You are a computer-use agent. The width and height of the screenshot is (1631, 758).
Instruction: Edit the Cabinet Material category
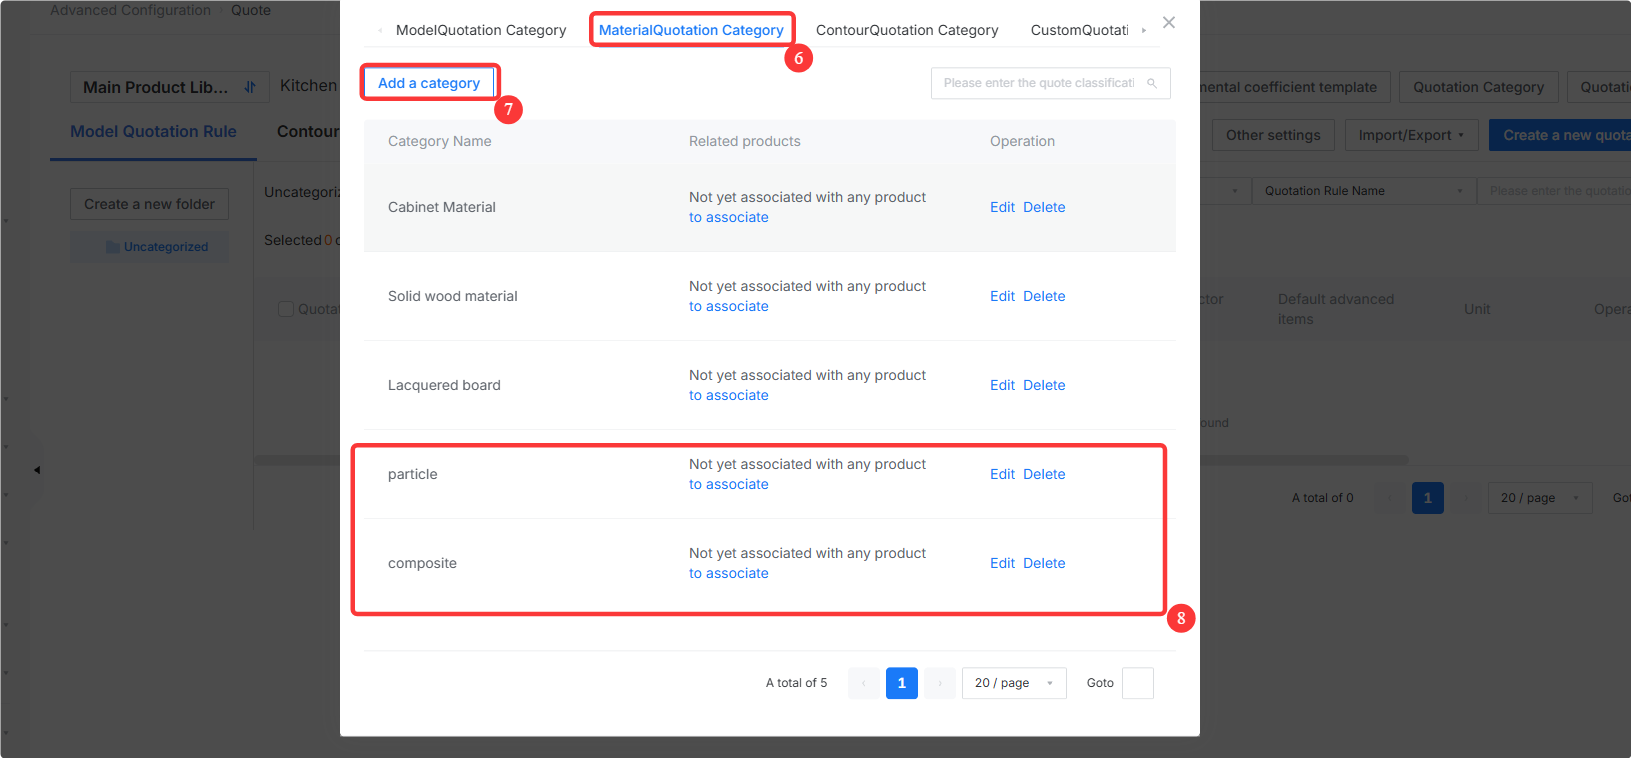pos(1002,207)
